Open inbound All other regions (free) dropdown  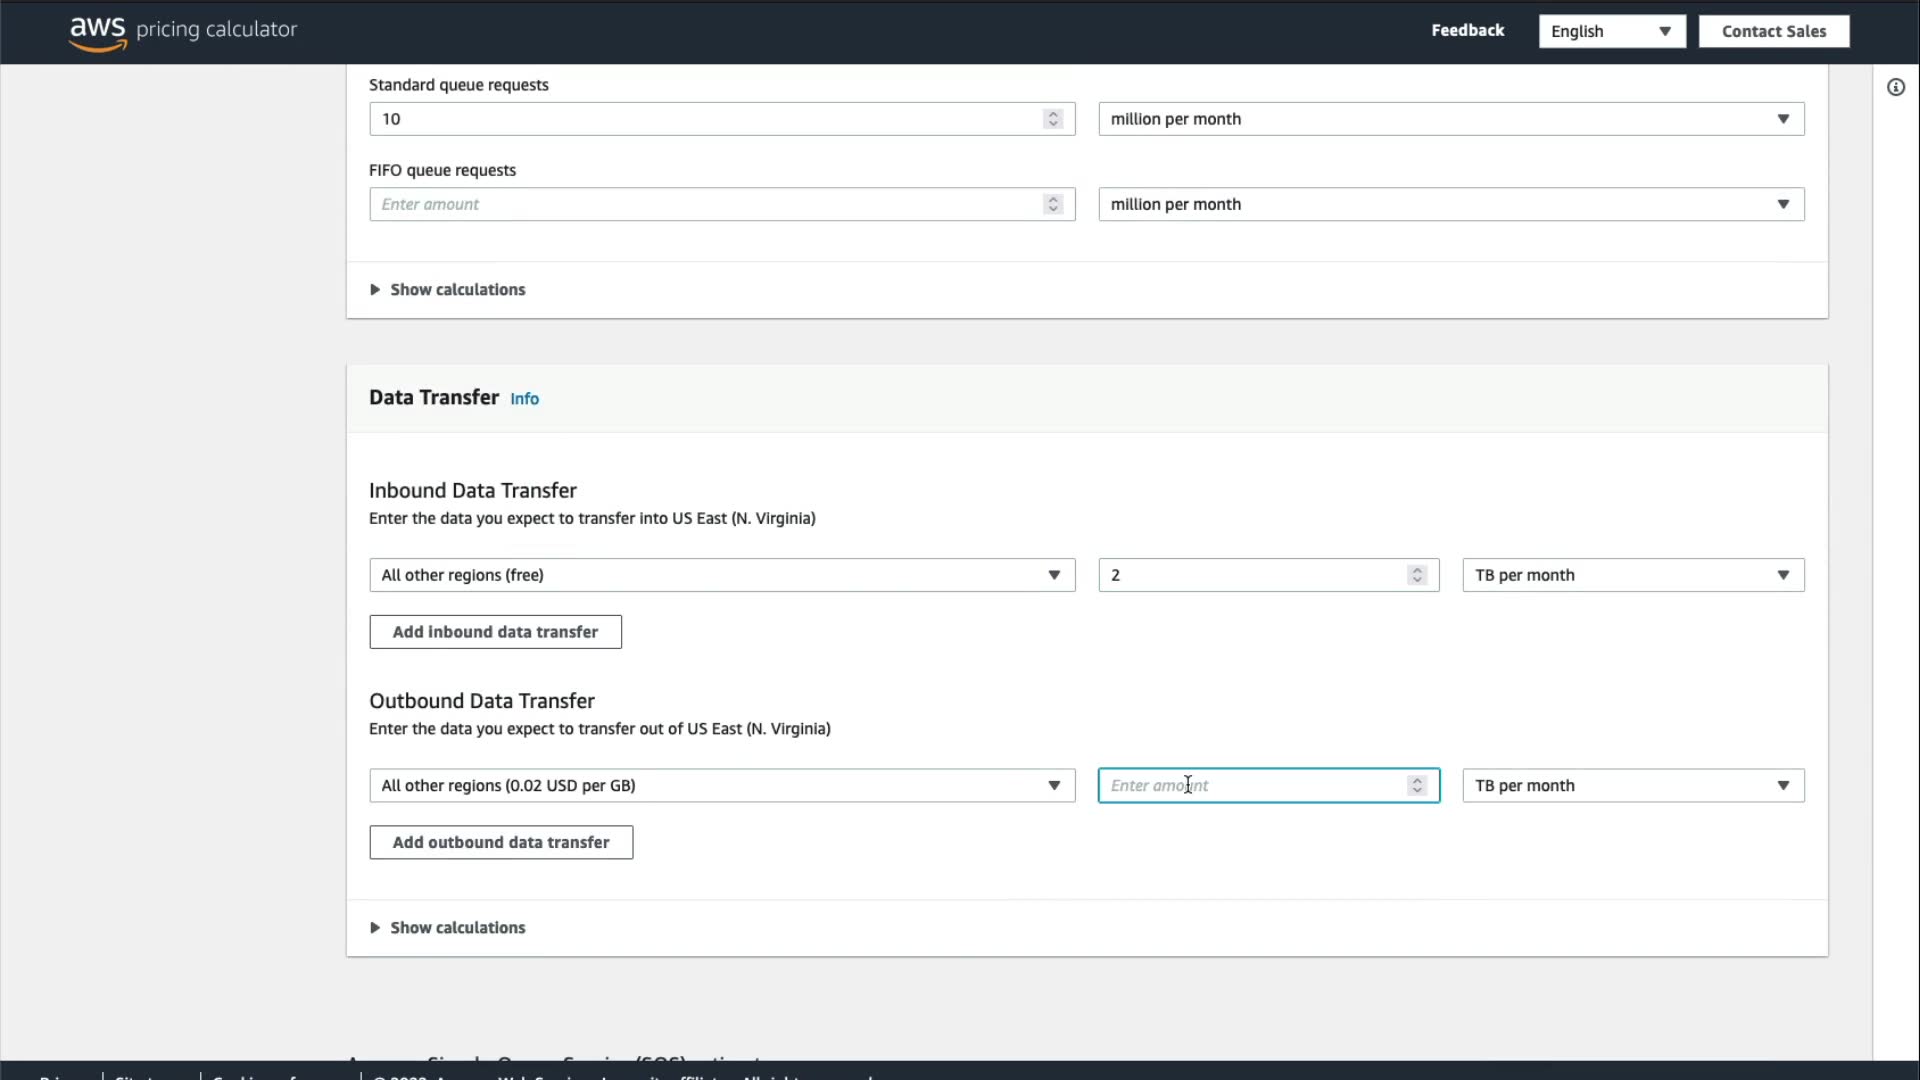tap(721, 575)
